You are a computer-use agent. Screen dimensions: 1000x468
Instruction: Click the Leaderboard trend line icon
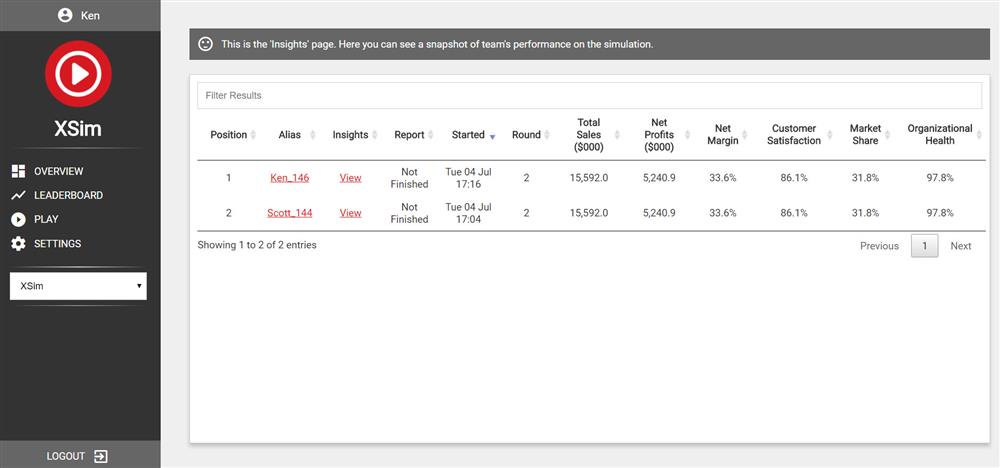coord(18,195)
